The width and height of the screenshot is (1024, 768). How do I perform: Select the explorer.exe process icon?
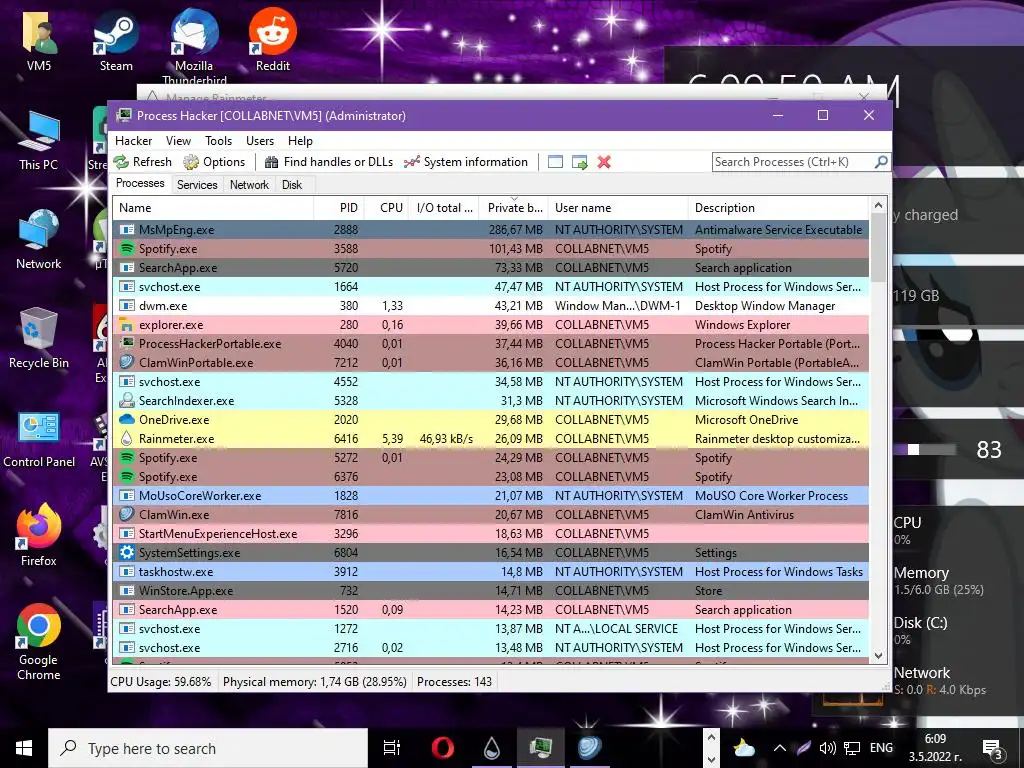pos(127,325)
